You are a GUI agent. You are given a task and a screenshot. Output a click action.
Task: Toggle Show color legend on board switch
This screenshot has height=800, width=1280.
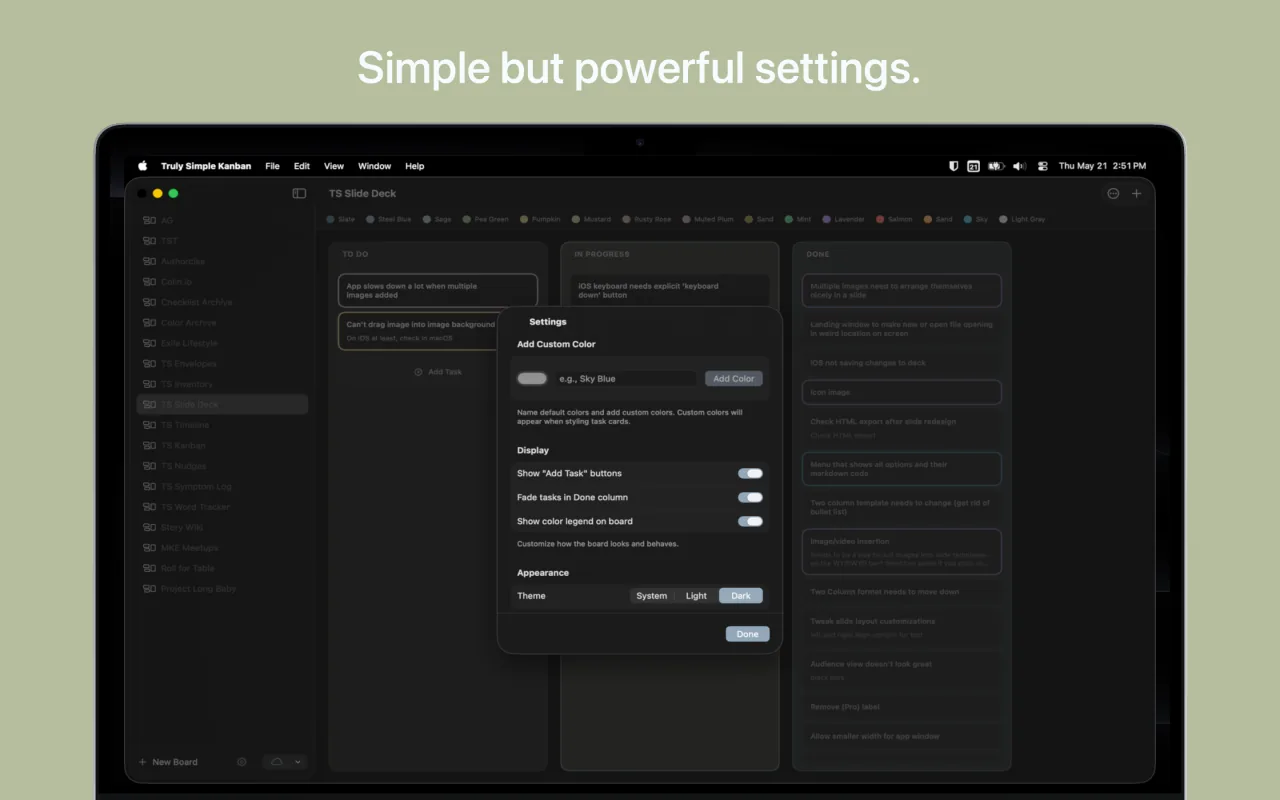(x=750, y=522)
